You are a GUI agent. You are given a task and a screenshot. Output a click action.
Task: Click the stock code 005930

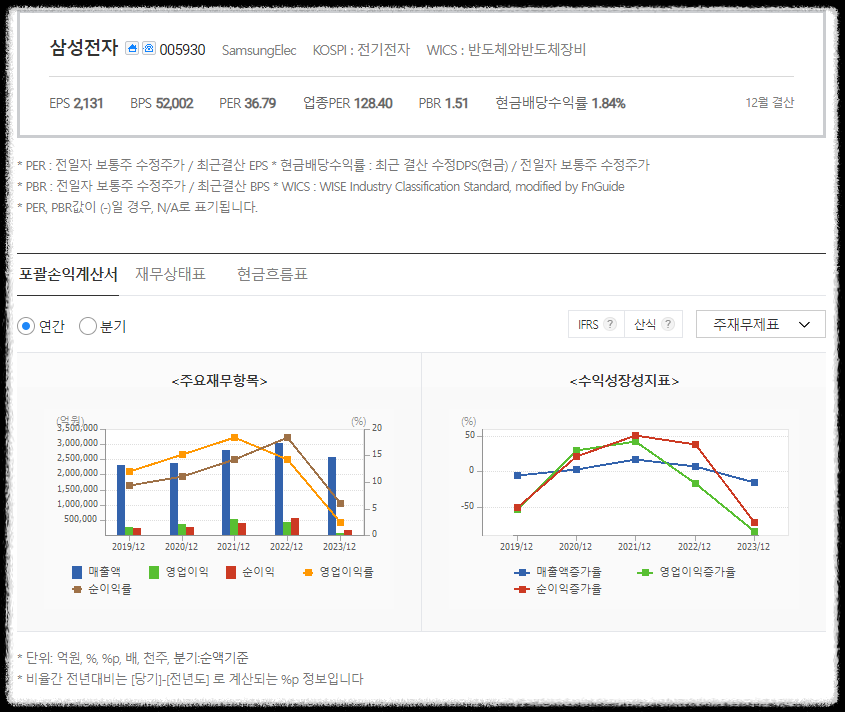point(182,50)
